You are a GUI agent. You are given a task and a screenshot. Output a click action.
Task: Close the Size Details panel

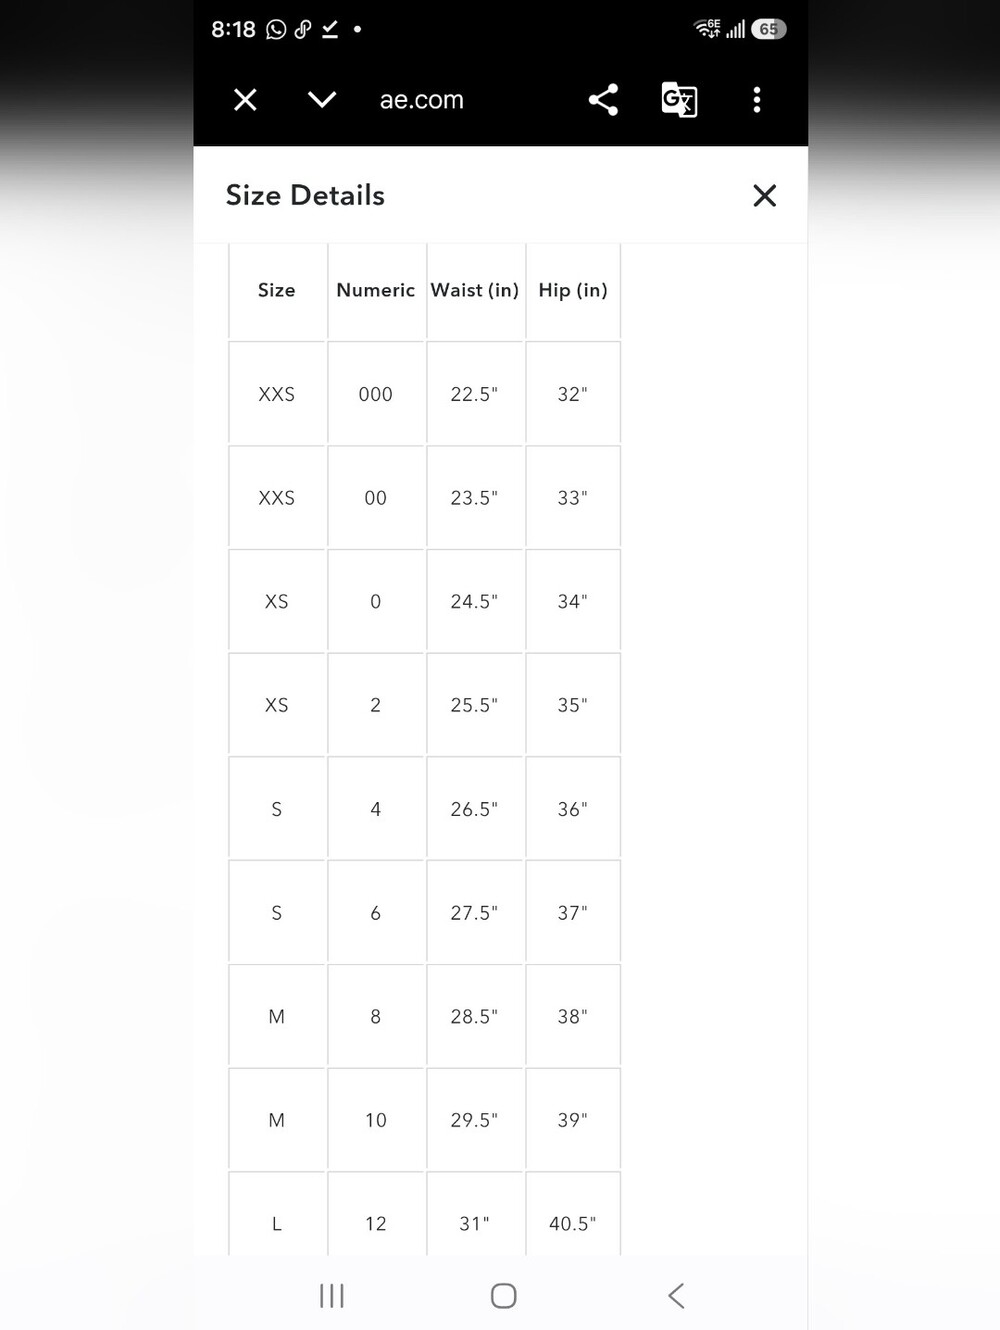(765, 196)
